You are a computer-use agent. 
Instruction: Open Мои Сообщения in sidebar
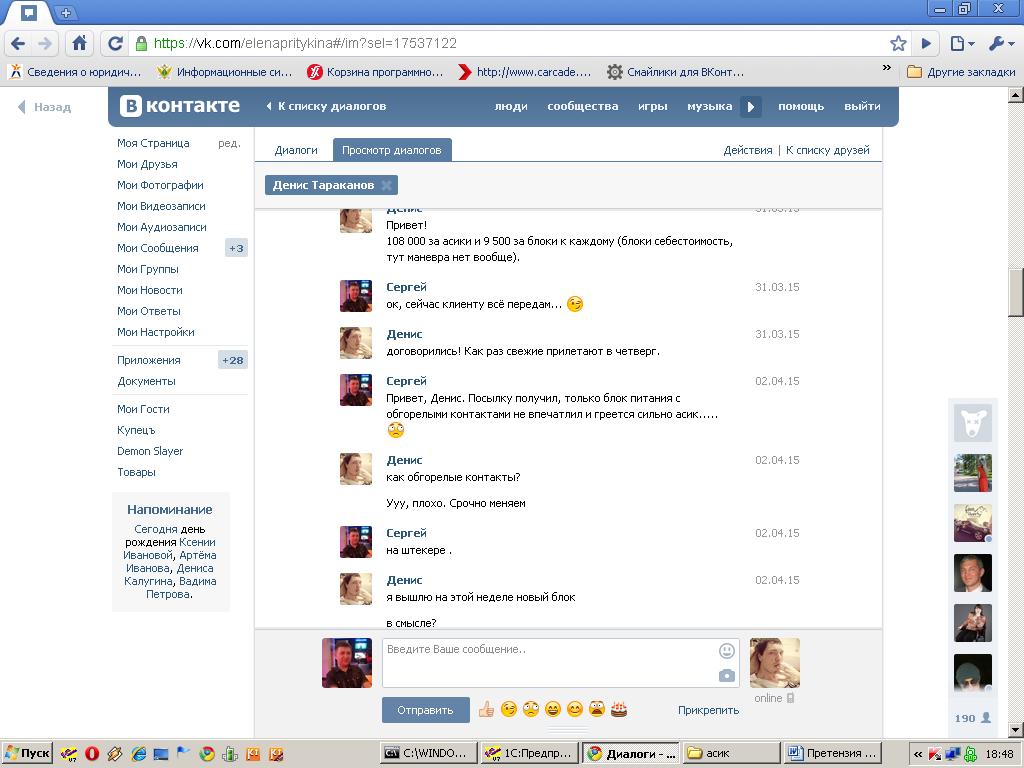click(x=157, y=248)
